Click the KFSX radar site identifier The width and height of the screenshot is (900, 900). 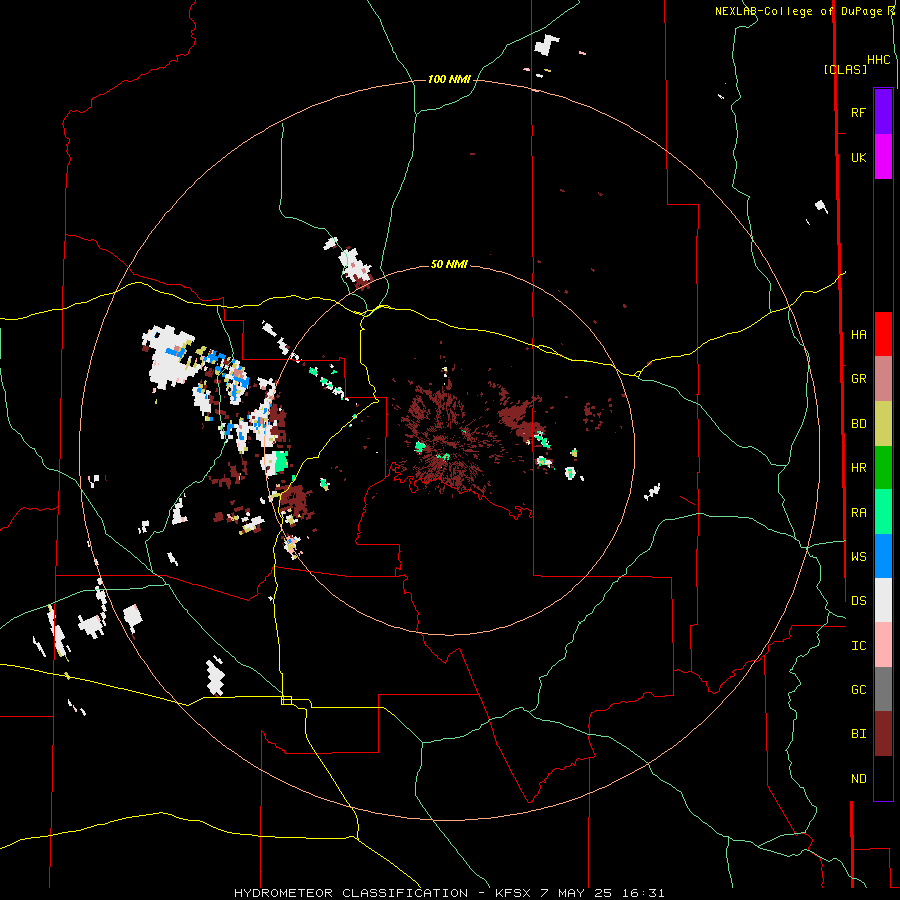coord(513,893)
